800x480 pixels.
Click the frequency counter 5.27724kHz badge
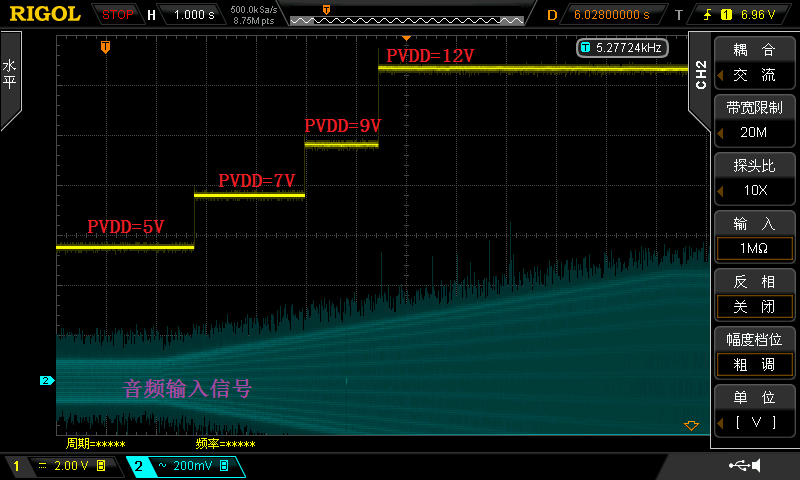tap(619, 47)
